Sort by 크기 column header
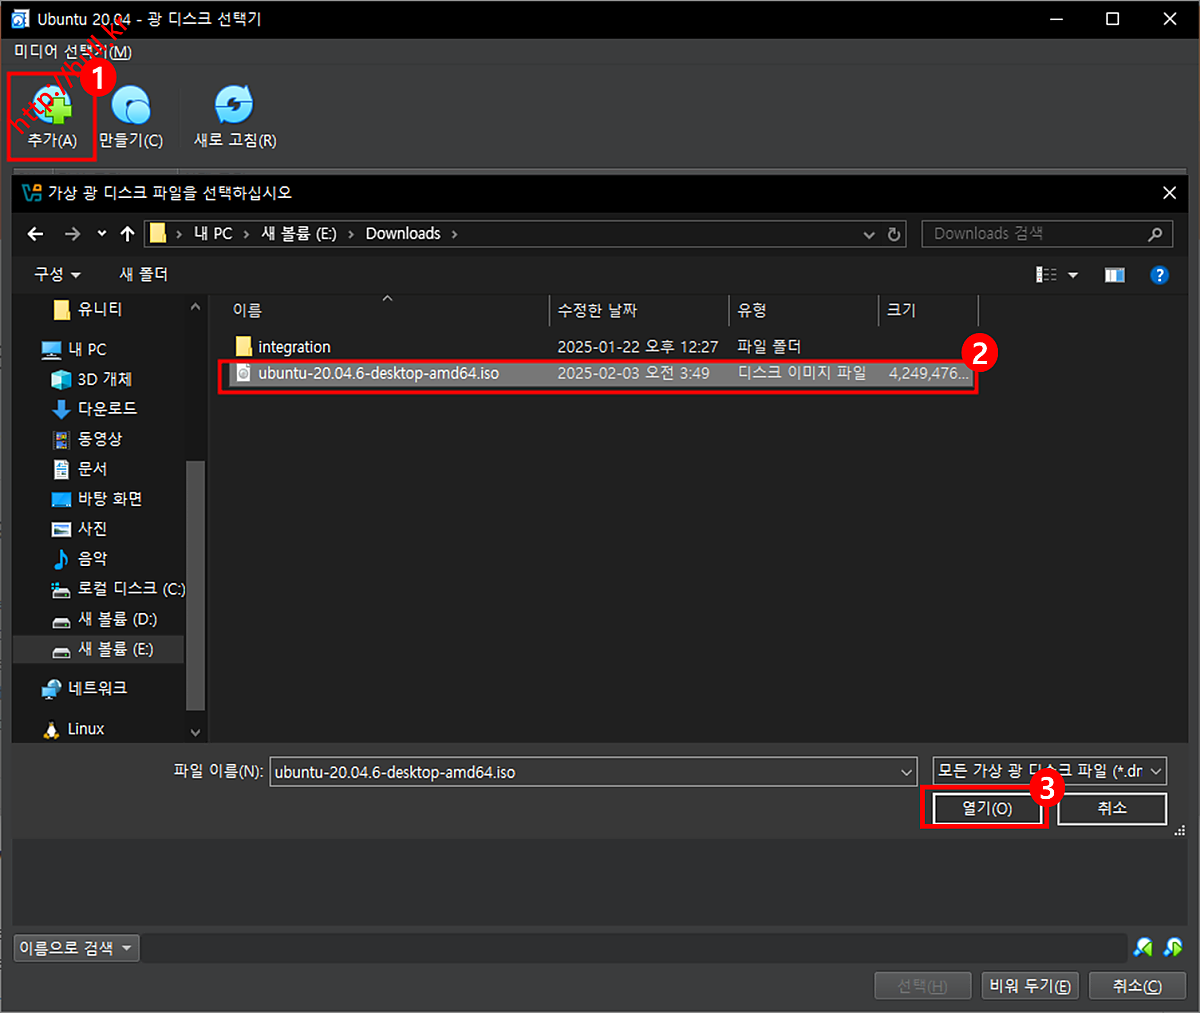 click(x=928, y=310)
